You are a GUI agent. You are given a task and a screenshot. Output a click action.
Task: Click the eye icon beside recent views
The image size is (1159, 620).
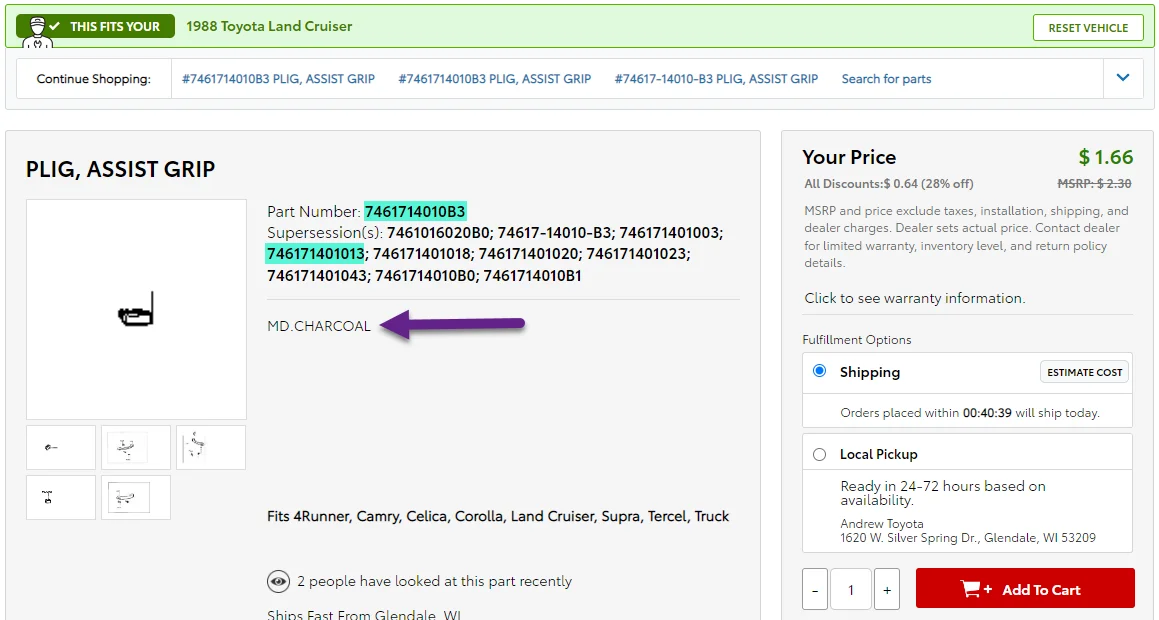click(278, 582)
